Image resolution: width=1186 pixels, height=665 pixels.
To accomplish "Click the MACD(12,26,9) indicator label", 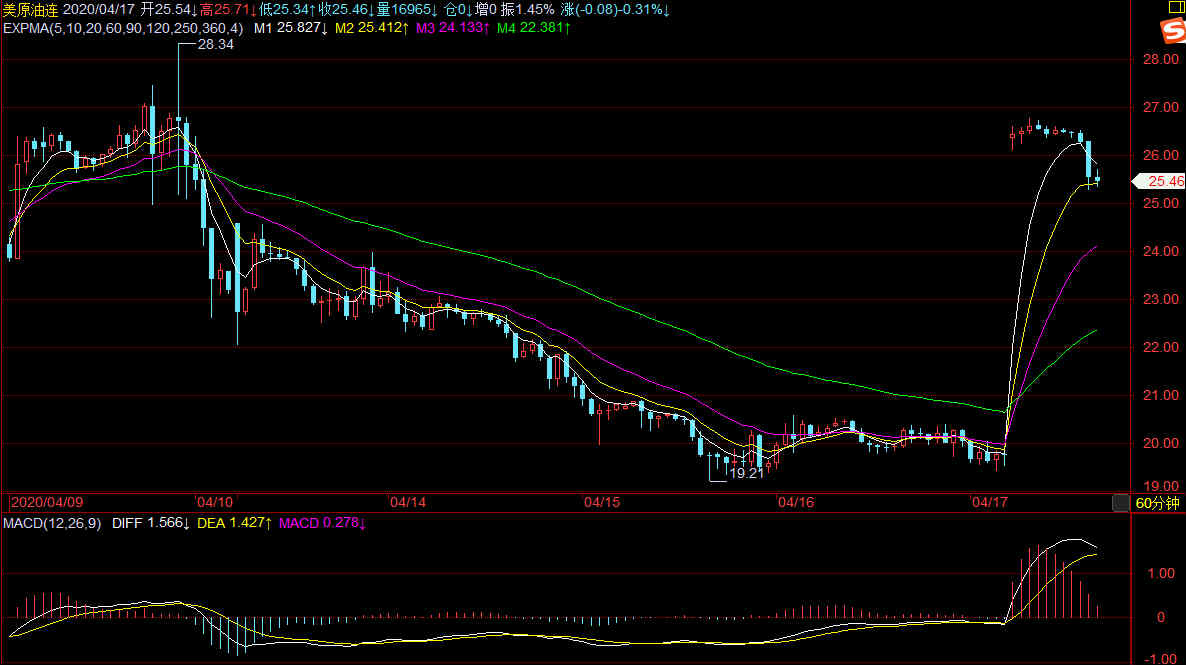I will [x=52, y=524].
